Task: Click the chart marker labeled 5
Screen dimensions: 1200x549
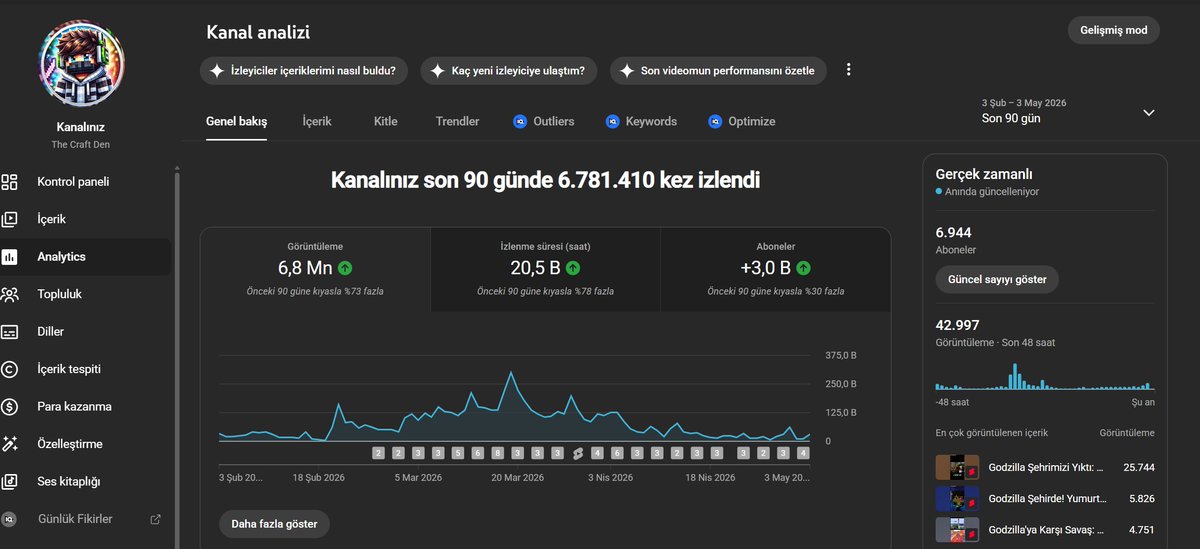Action: tap(458, 453)
